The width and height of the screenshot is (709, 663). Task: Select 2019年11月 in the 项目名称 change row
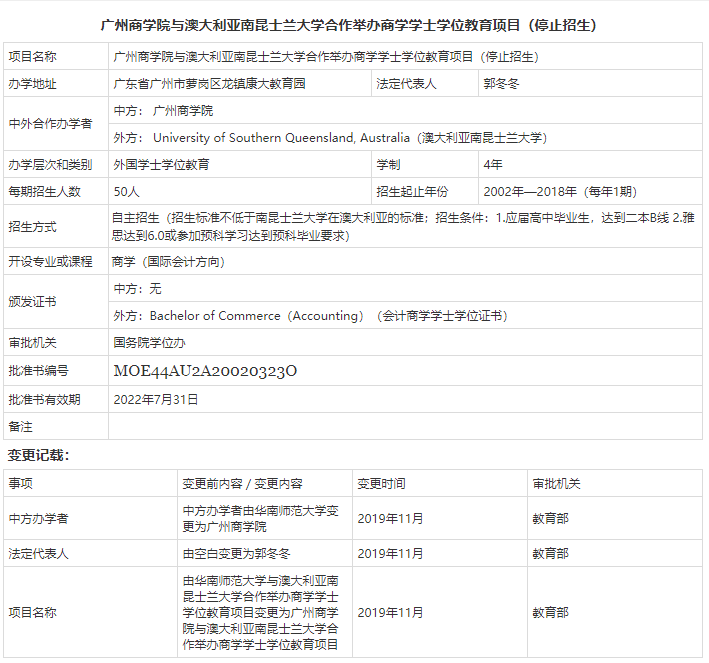point(390,612)
